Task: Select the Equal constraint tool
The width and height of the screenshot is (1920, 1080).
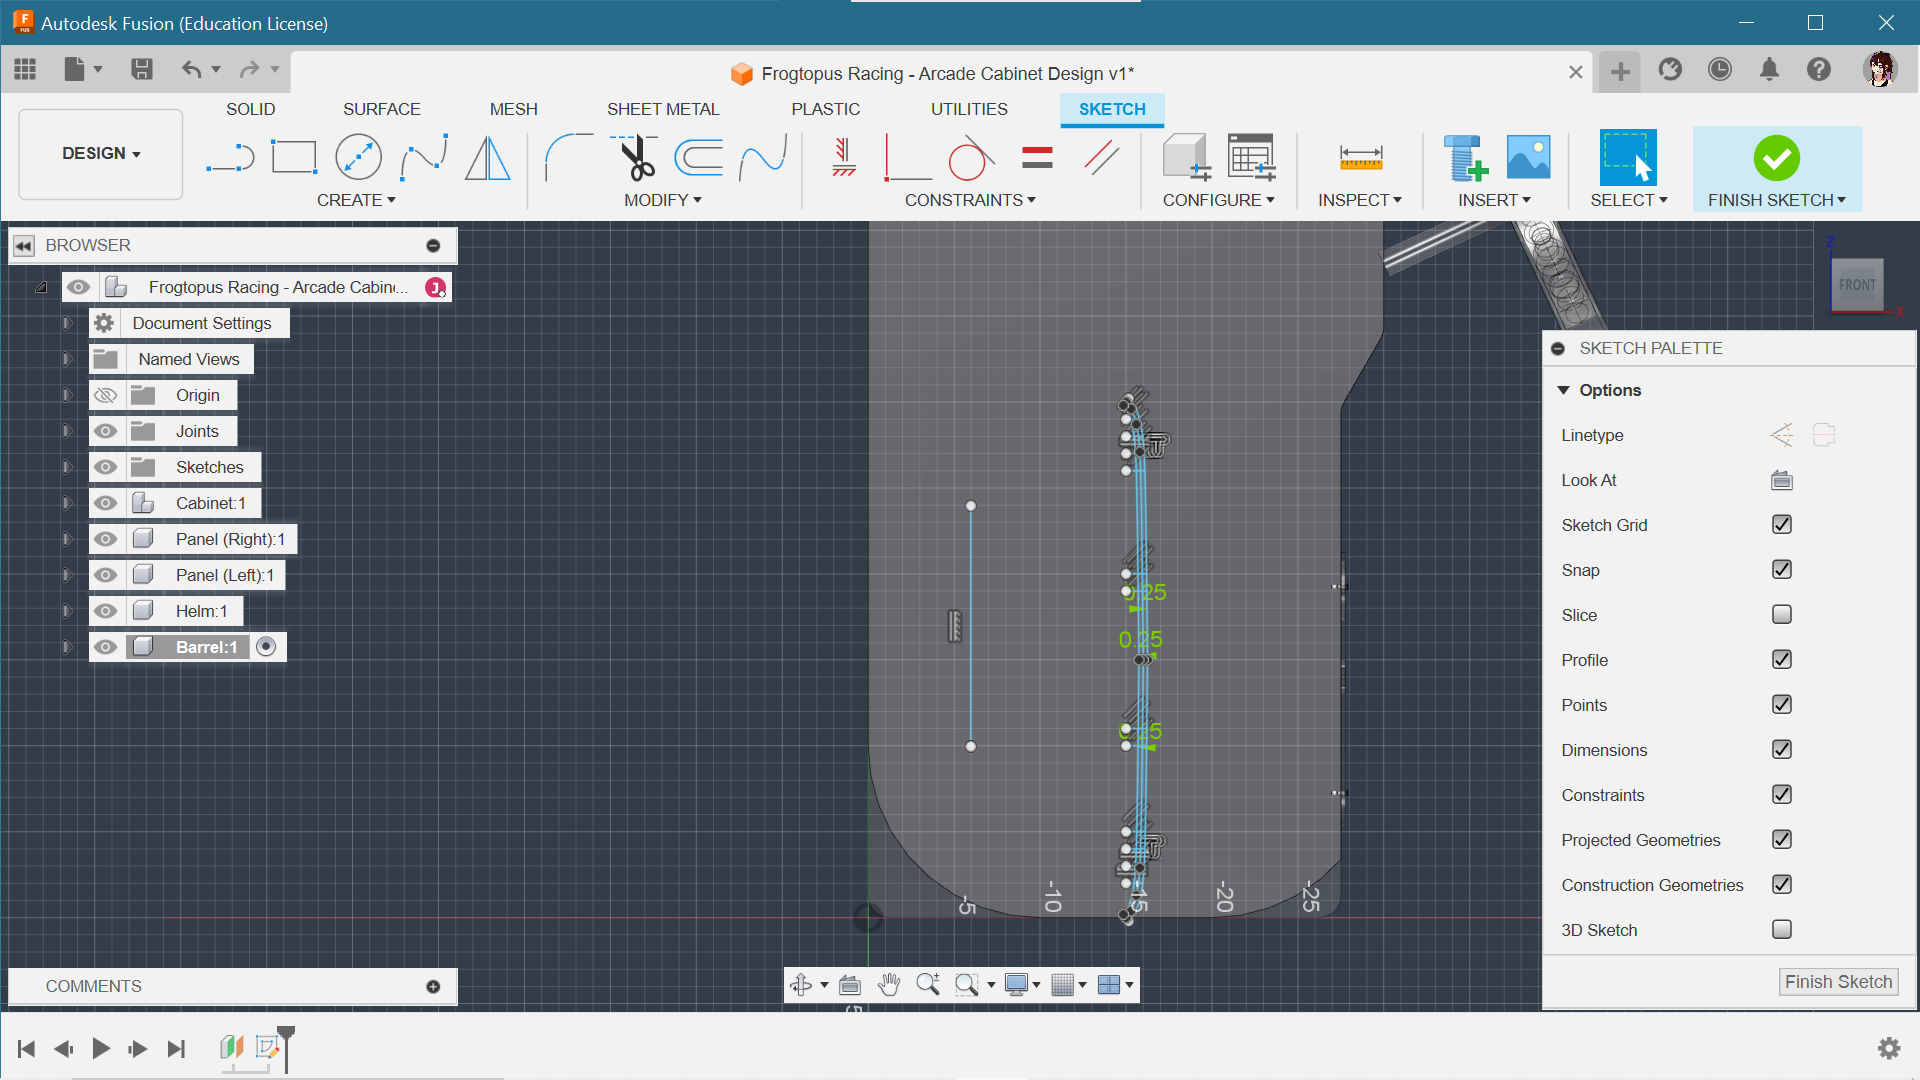Action: pos(1037,158)
